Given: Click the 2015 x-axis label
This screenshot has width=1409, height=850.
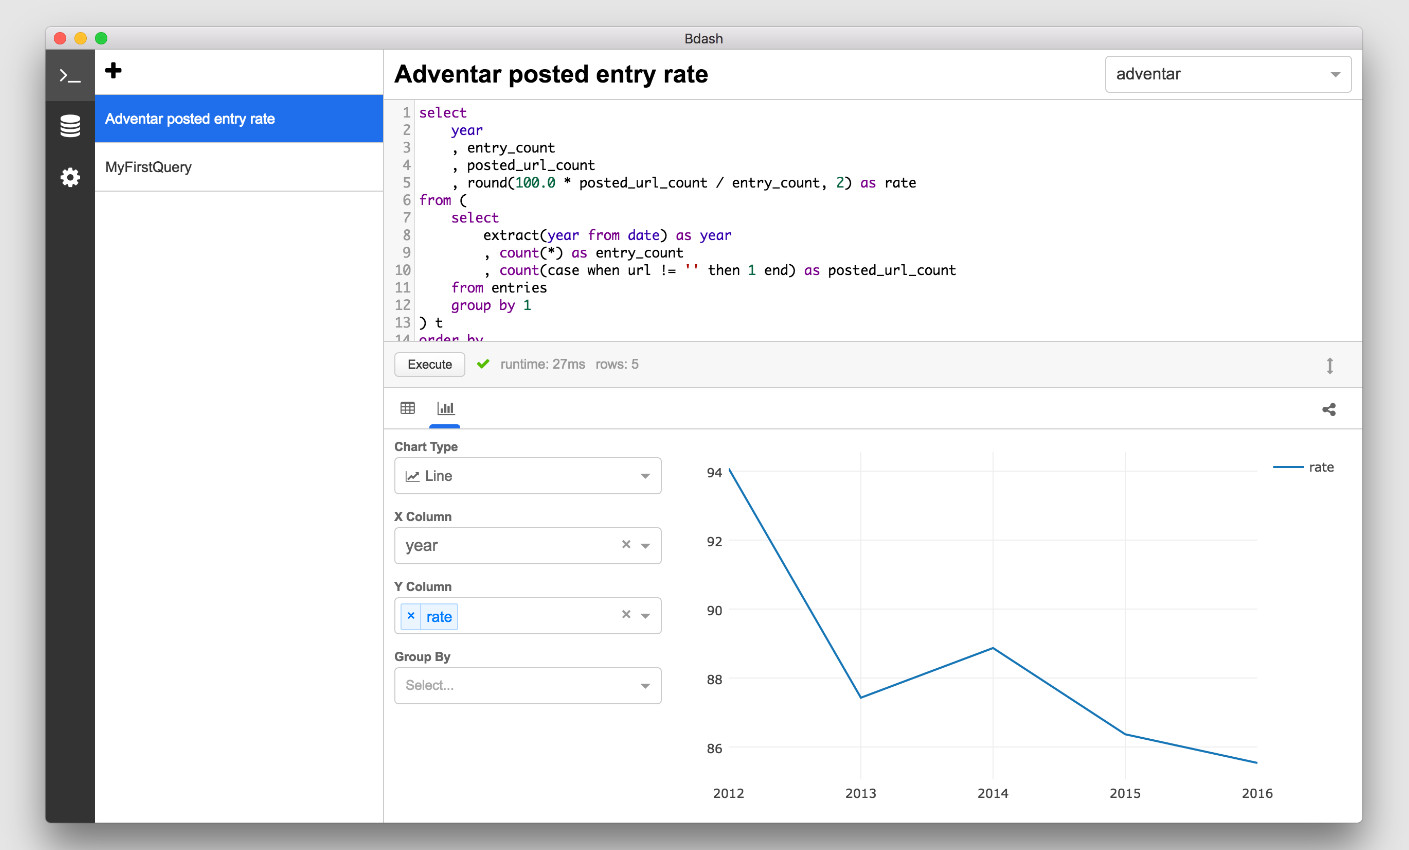Looking at the screenshot, I should (x=1125, y=793).
